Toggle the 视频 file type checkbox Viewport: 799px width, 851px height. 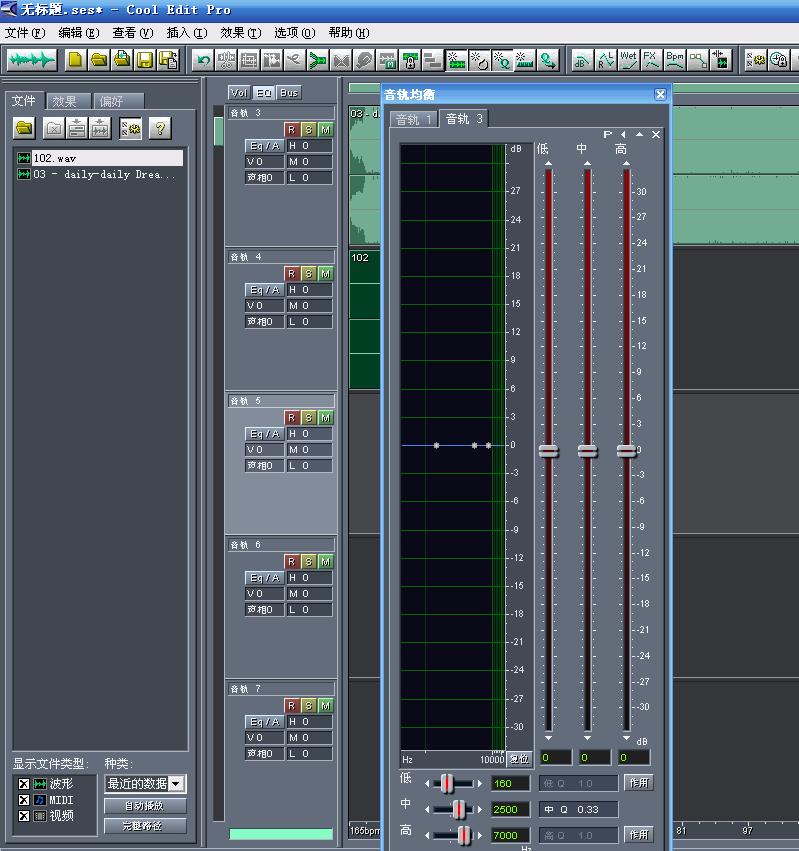click(x=24, y=816)
